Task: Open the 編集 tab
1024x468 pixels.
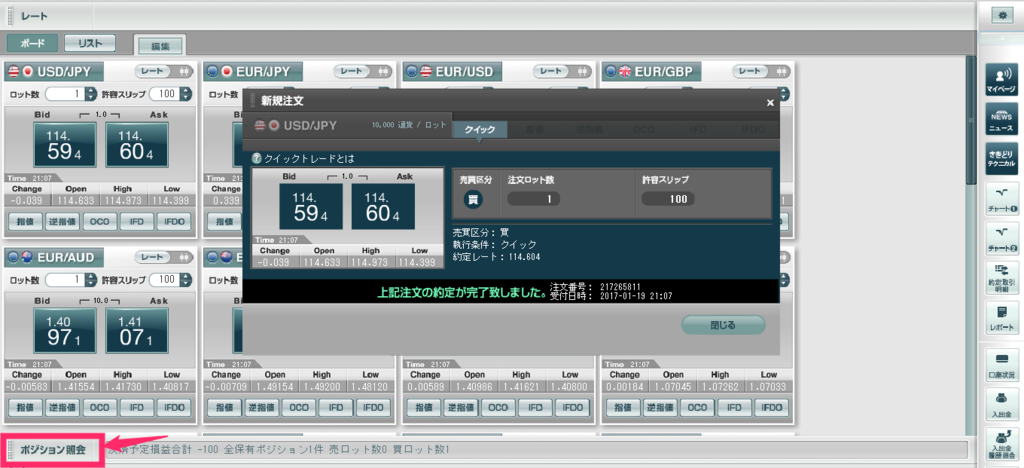Action: (x=161, y=46)
